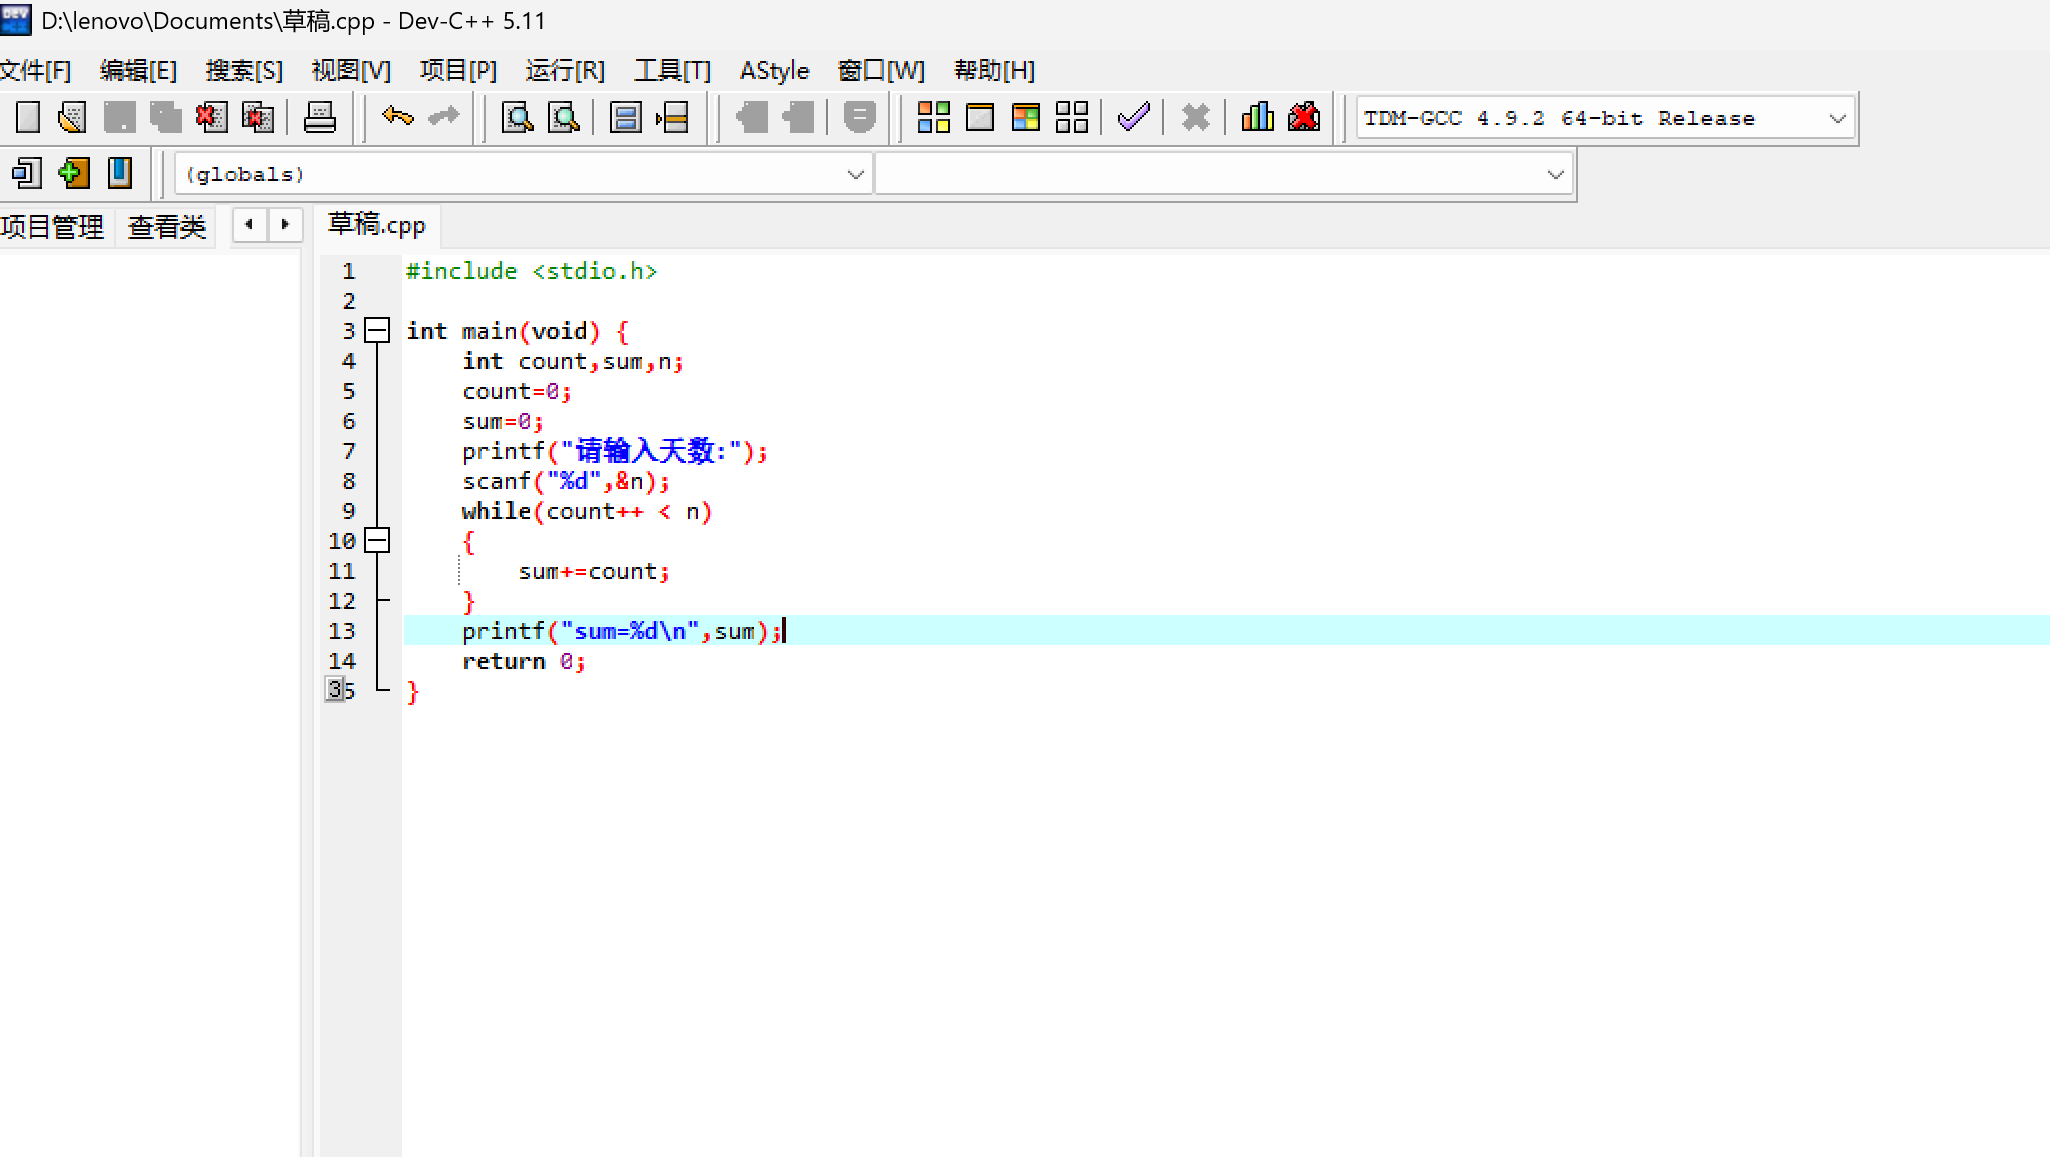
Task: Start debugging with the checkmark icon
Action: (1134, 118)
